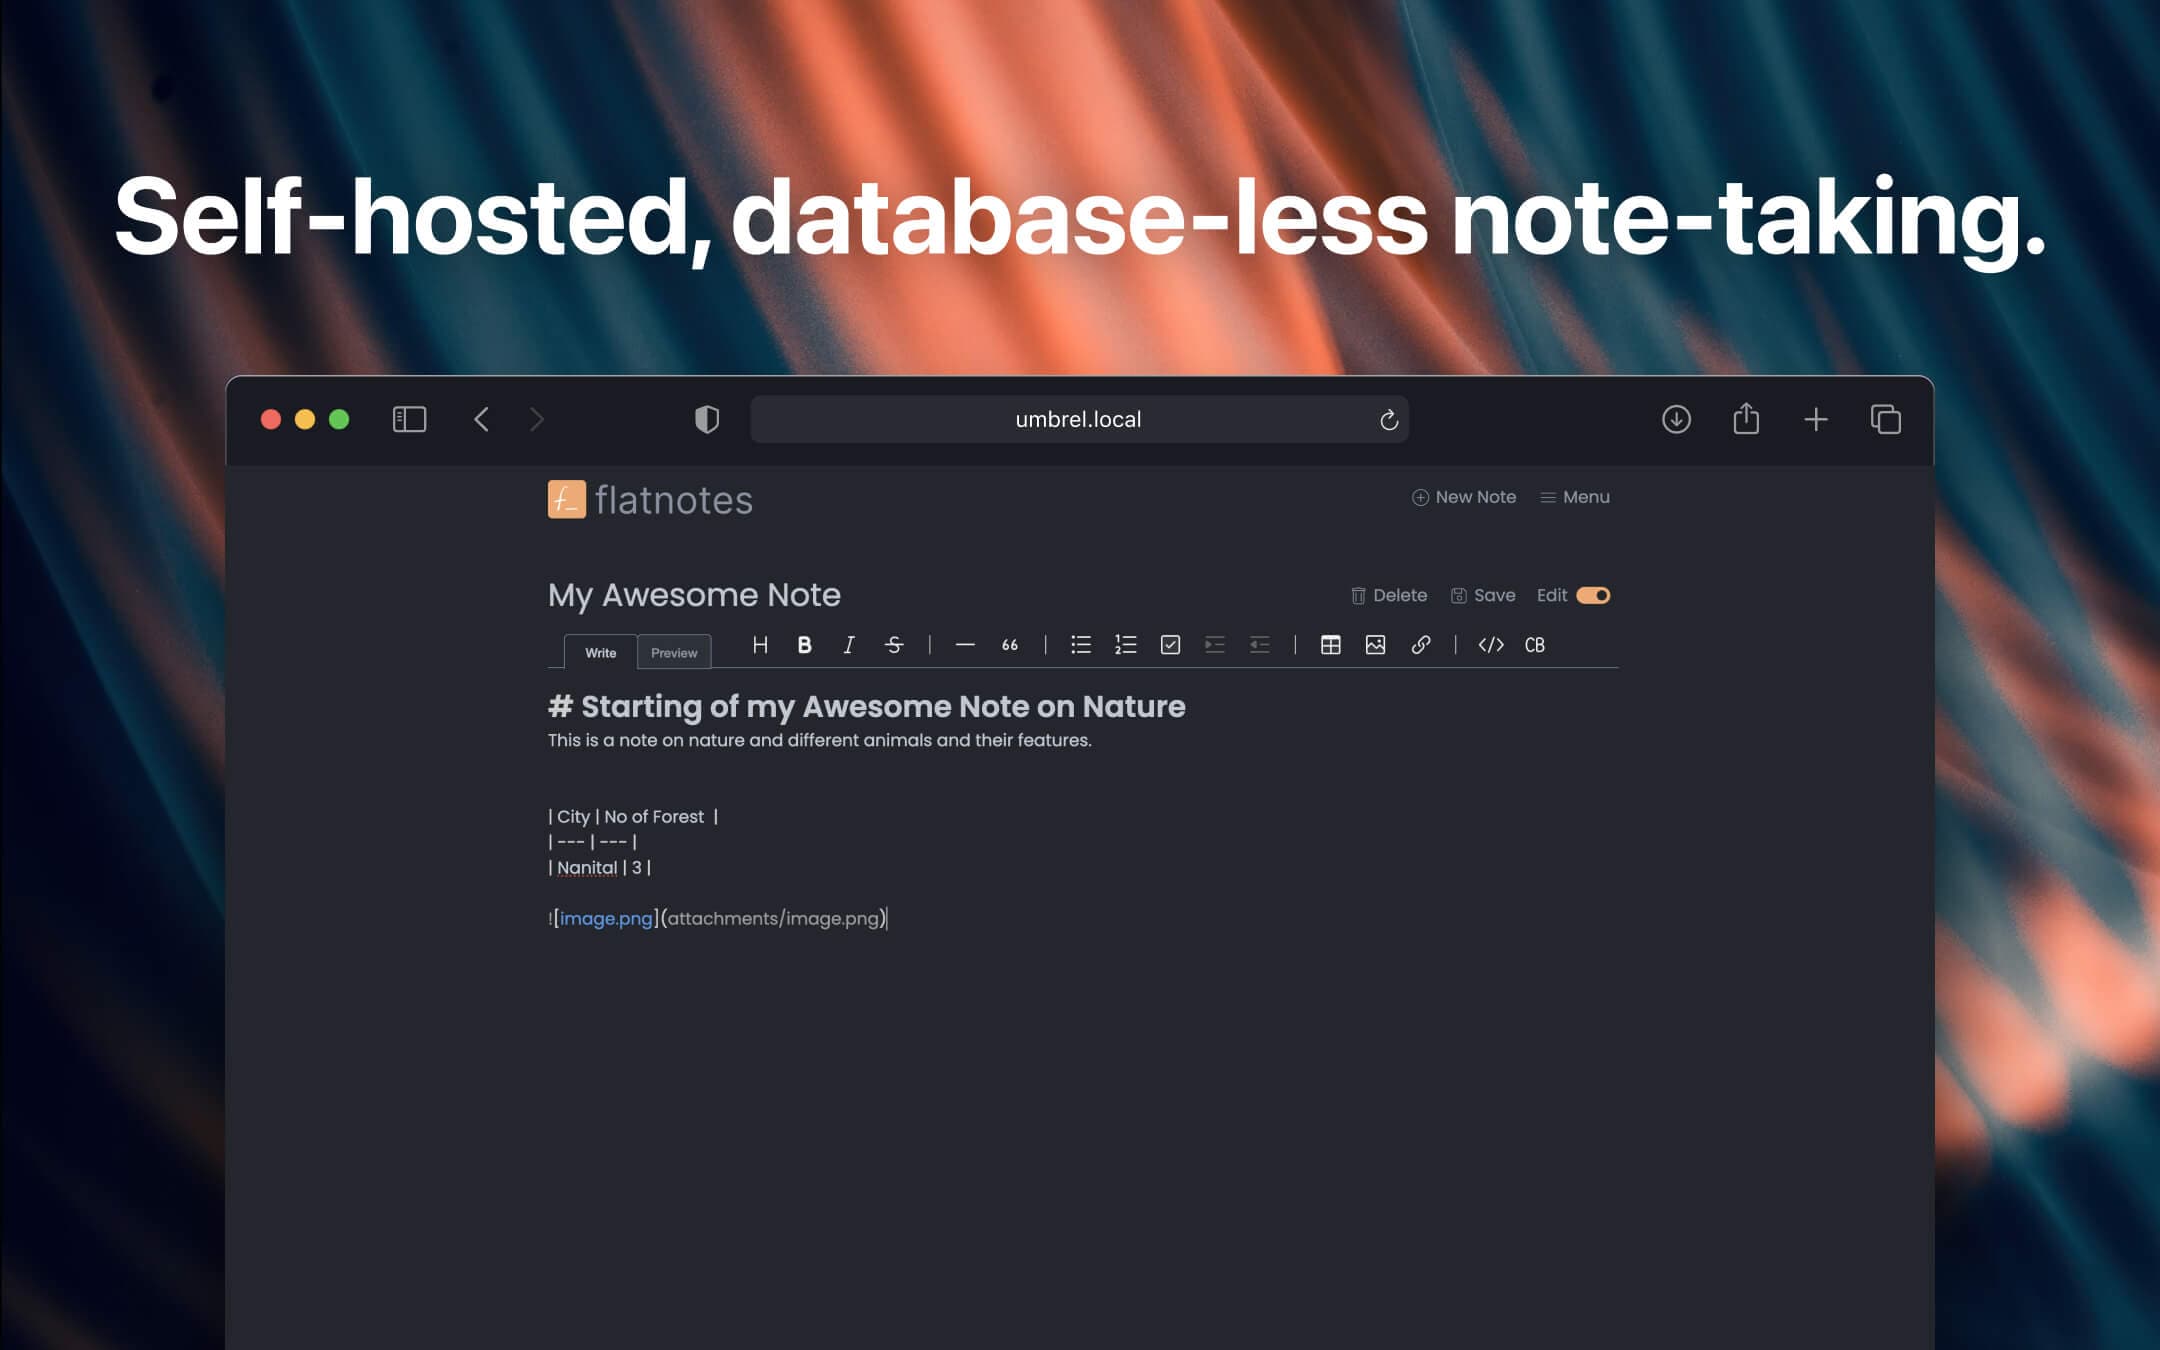
Task: Toggle italic formatting
Action: point(848,645)
